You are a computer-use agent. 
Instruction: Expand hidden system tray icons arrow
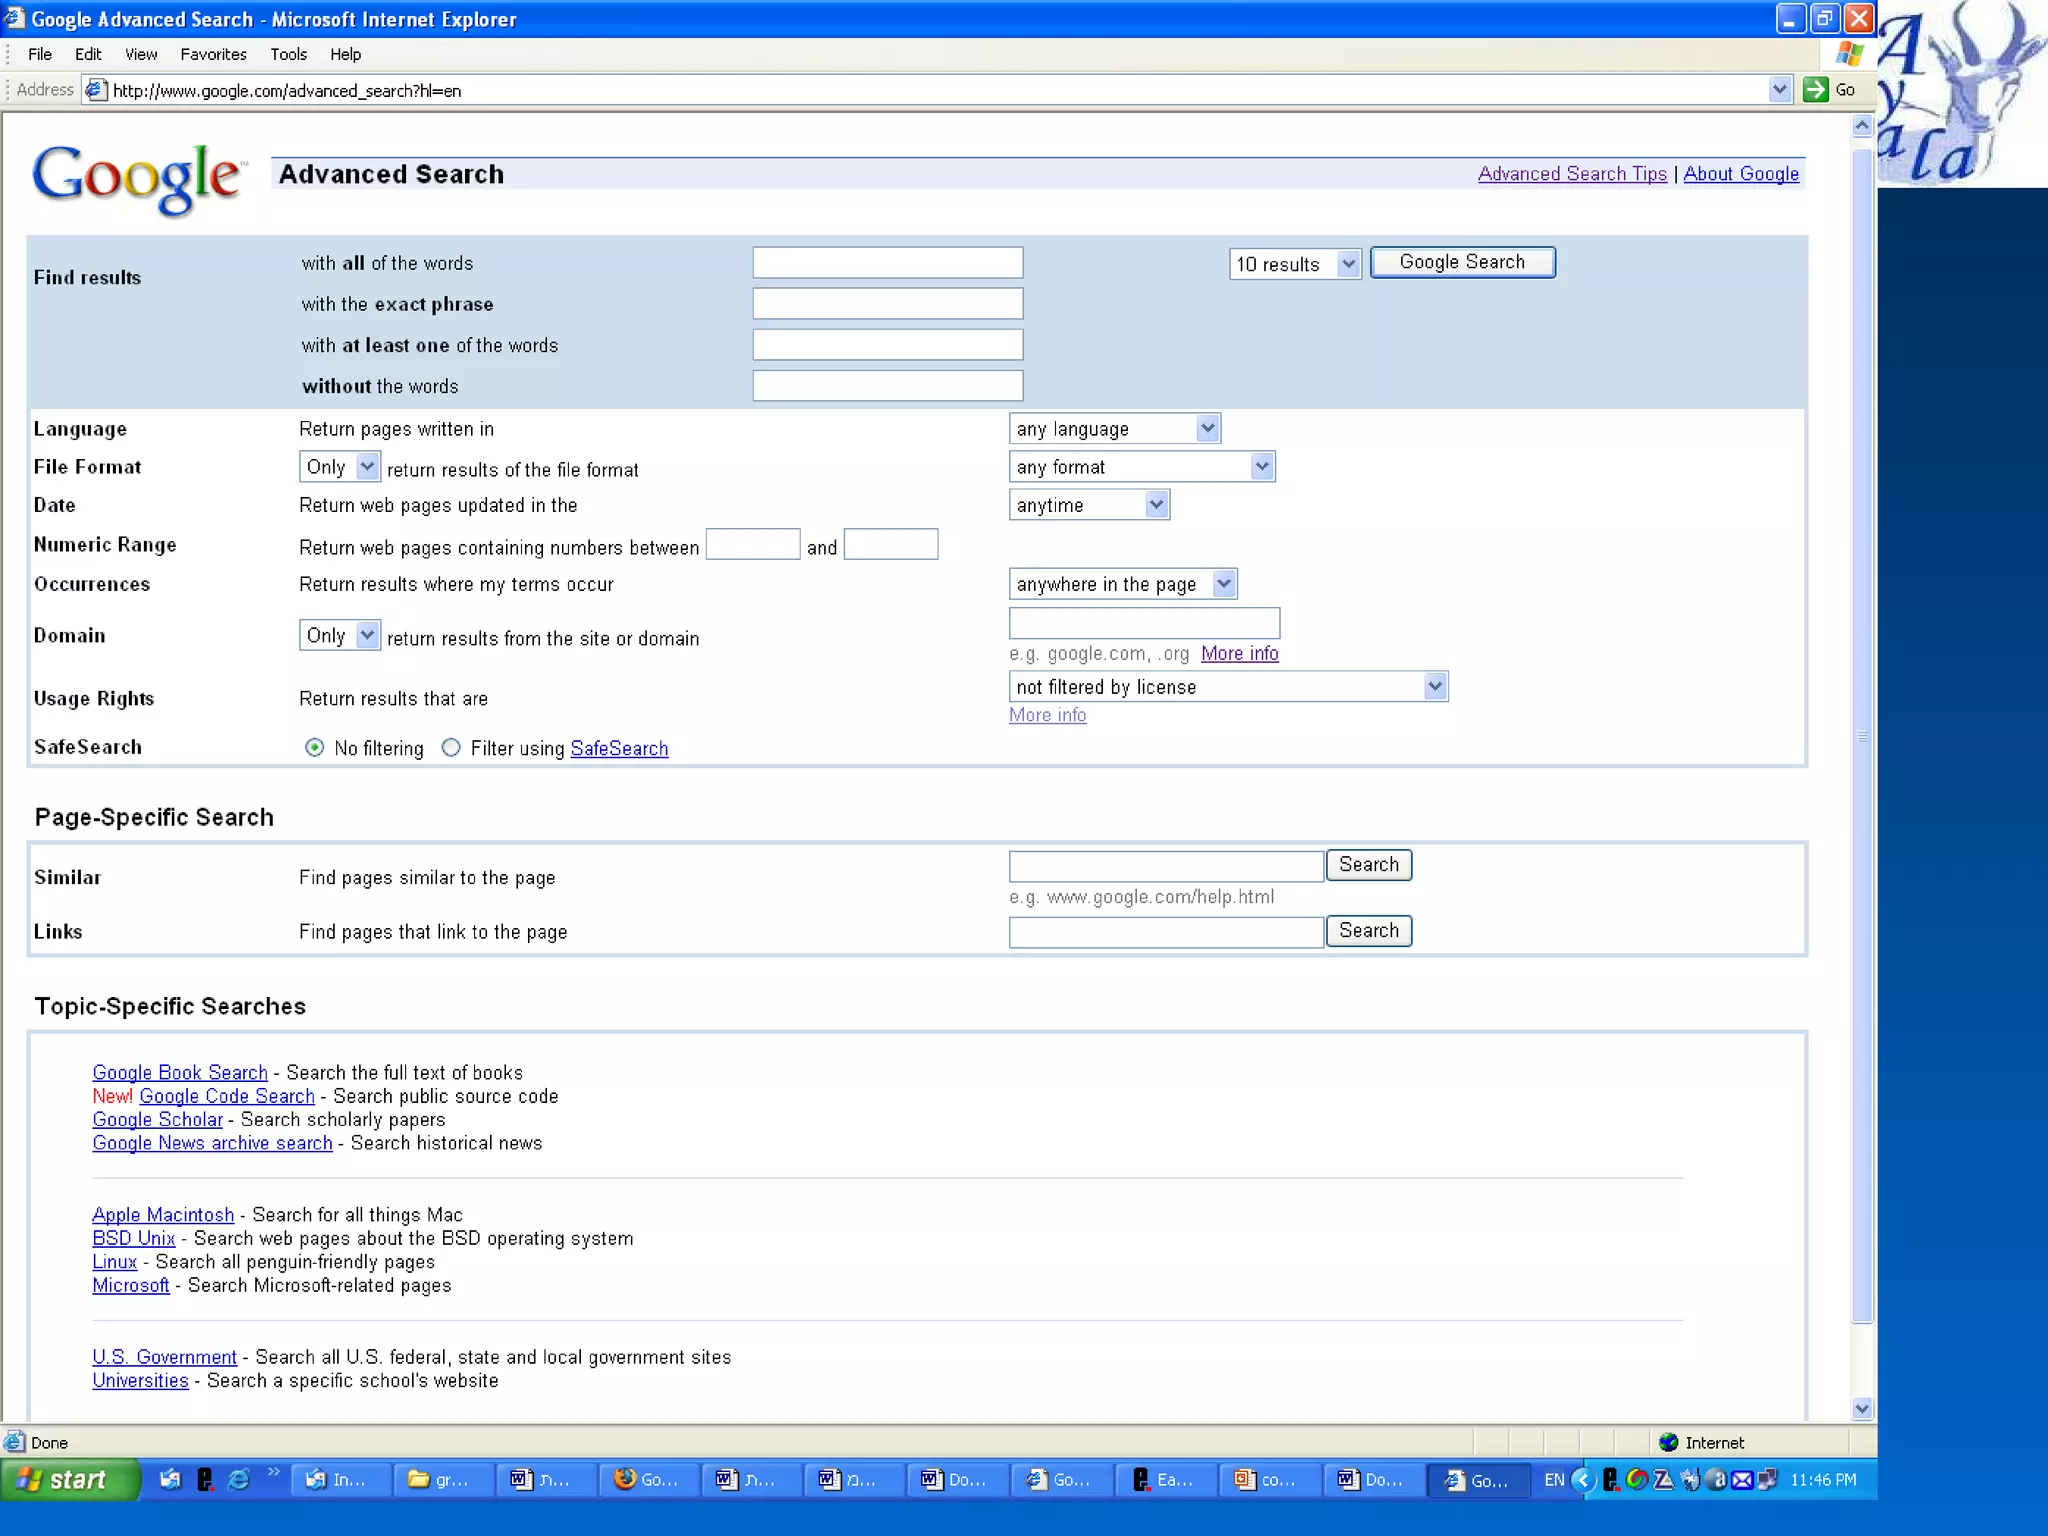point(1583,1479)
